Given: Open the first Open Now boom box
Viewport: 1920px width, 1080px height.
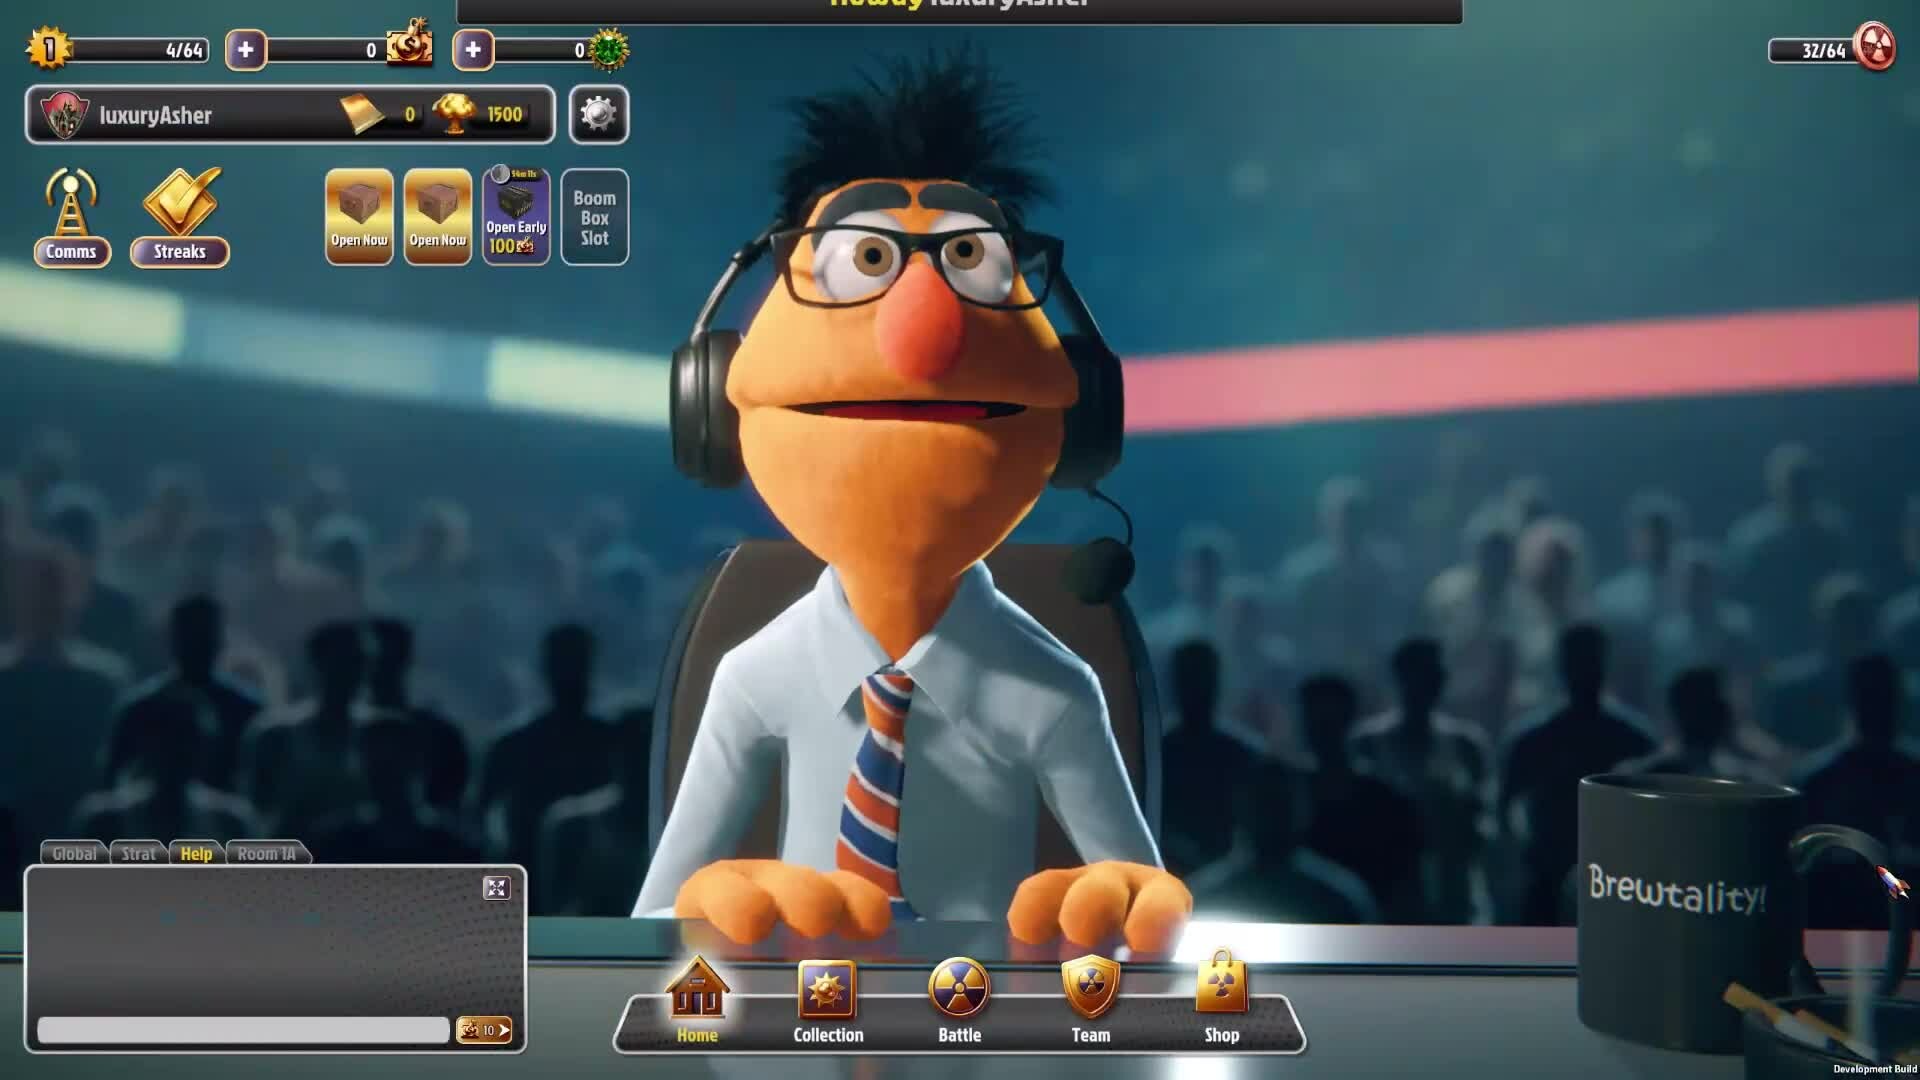Looking at the screenshot, I should pos(359,217).
